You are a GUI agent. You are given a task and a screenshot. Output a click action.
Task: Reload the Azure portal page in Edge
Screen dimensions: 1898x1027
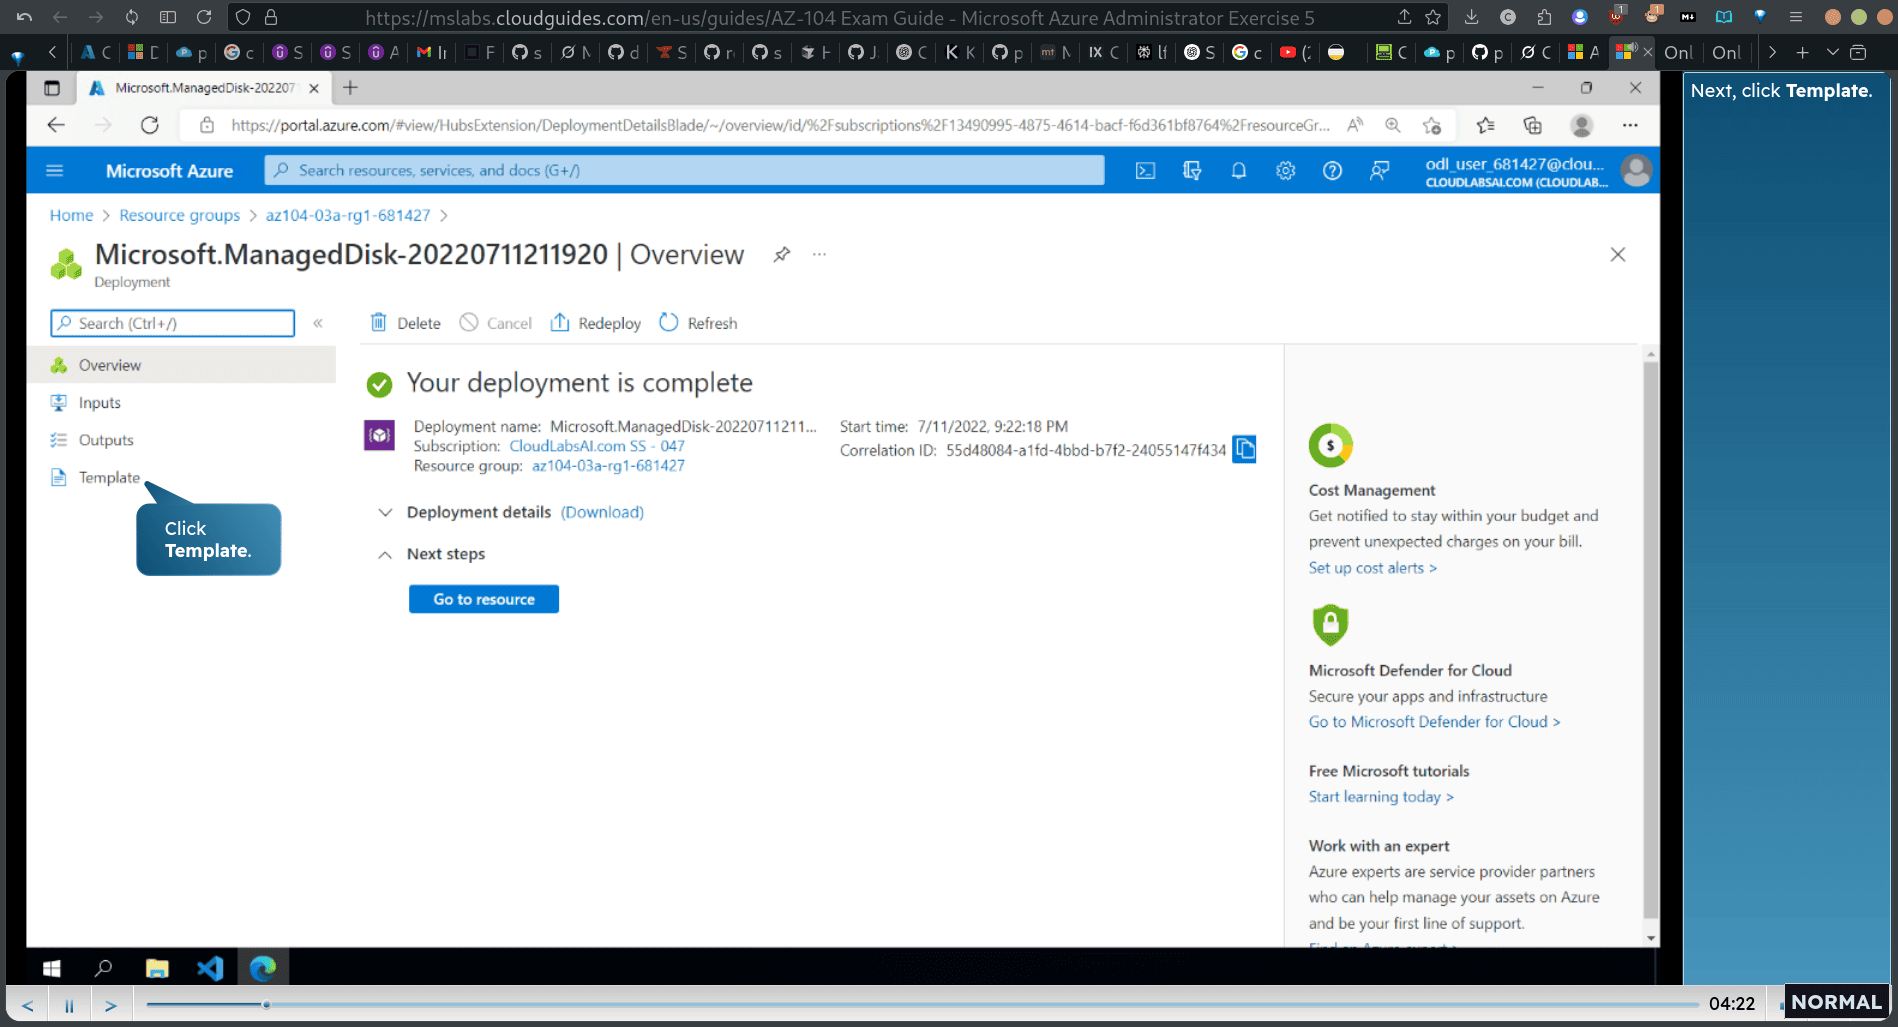tap(150, 125)
